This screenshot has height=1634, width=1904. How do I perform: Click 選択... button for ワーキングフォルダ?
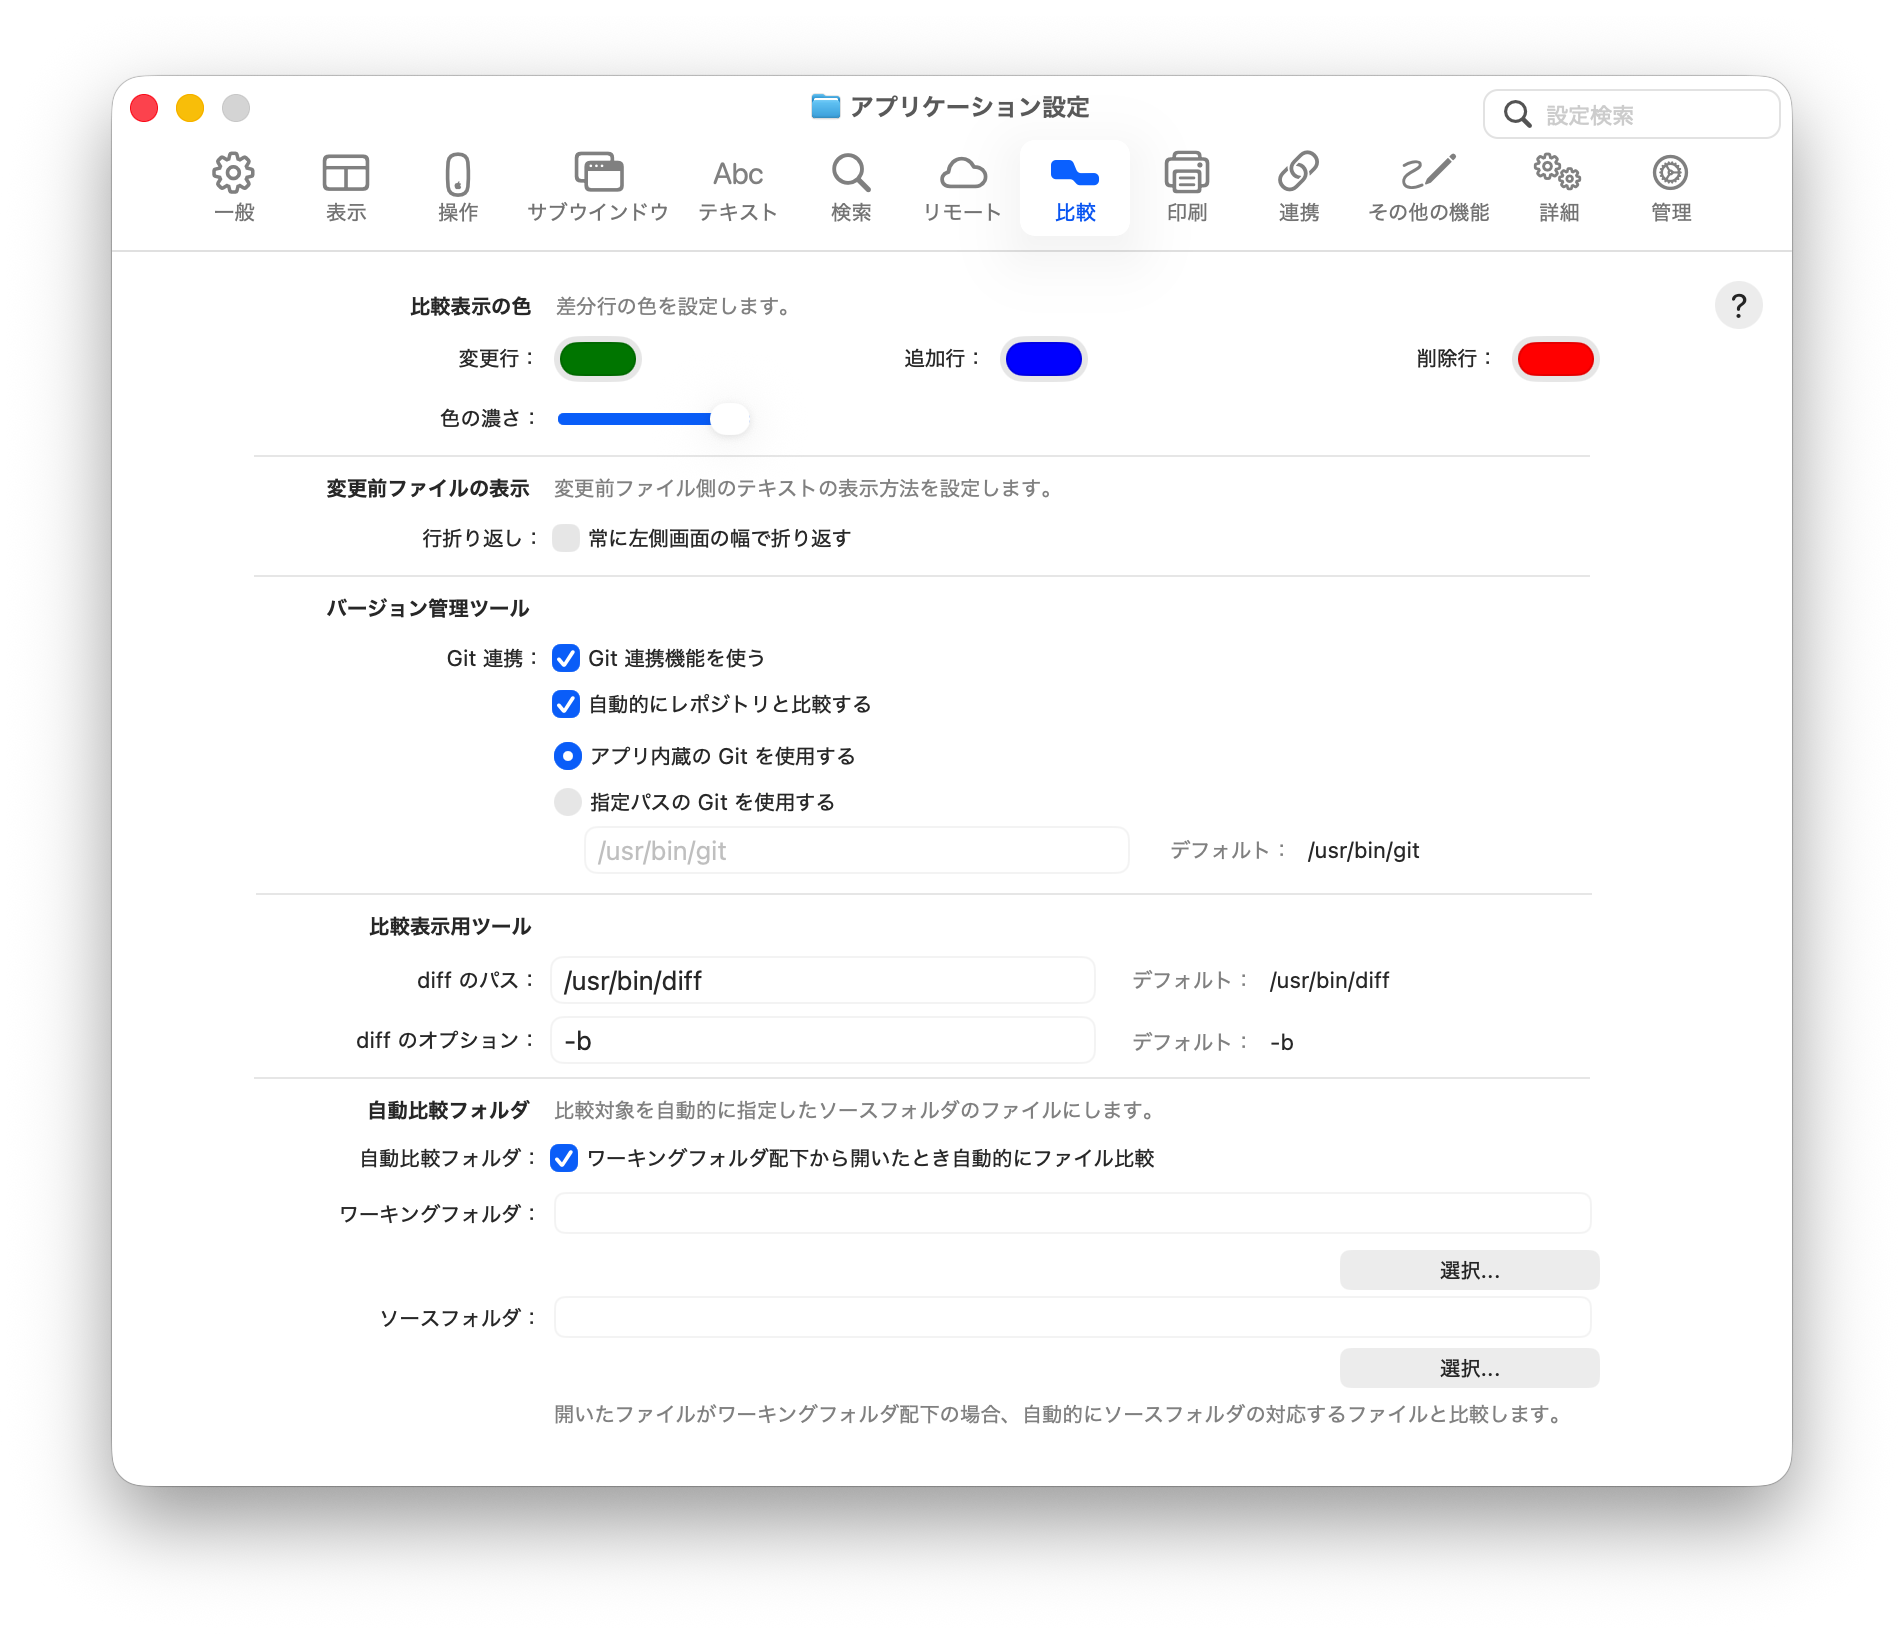[1469, 1270]
